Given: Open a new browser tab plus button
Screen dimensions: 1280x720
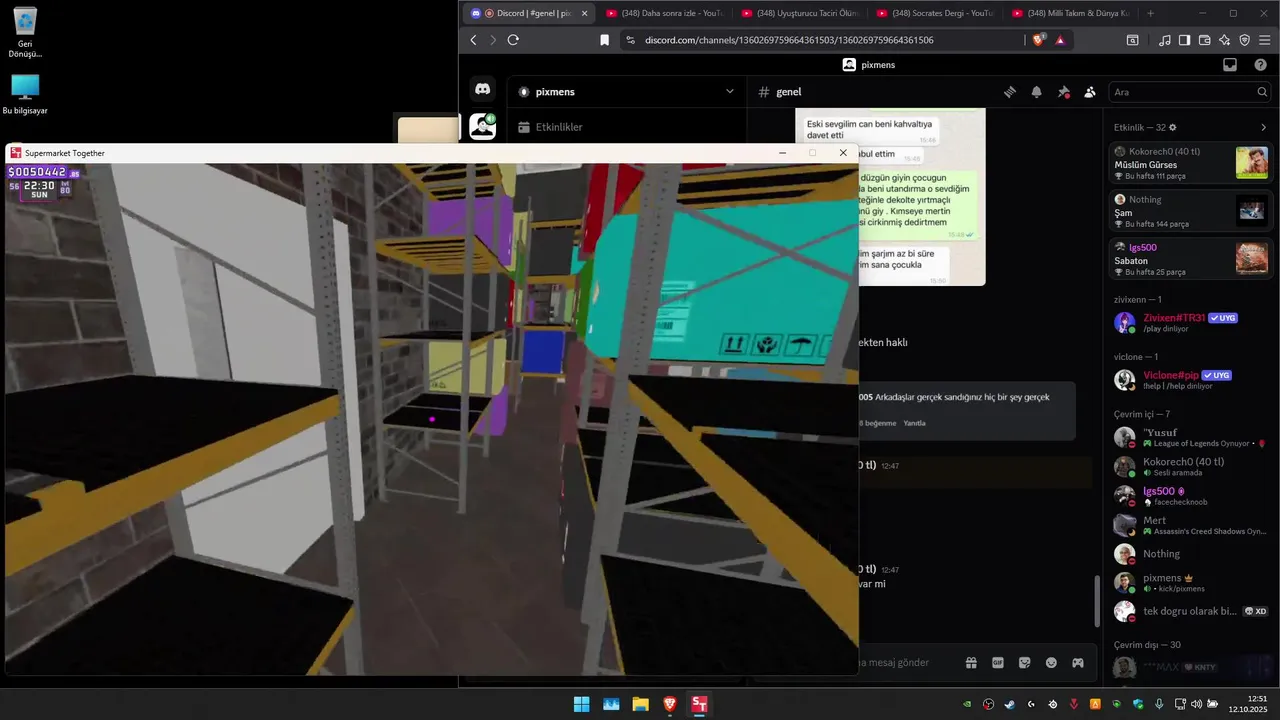Looking at the screenshot, I should click(x=1150, y=13).
